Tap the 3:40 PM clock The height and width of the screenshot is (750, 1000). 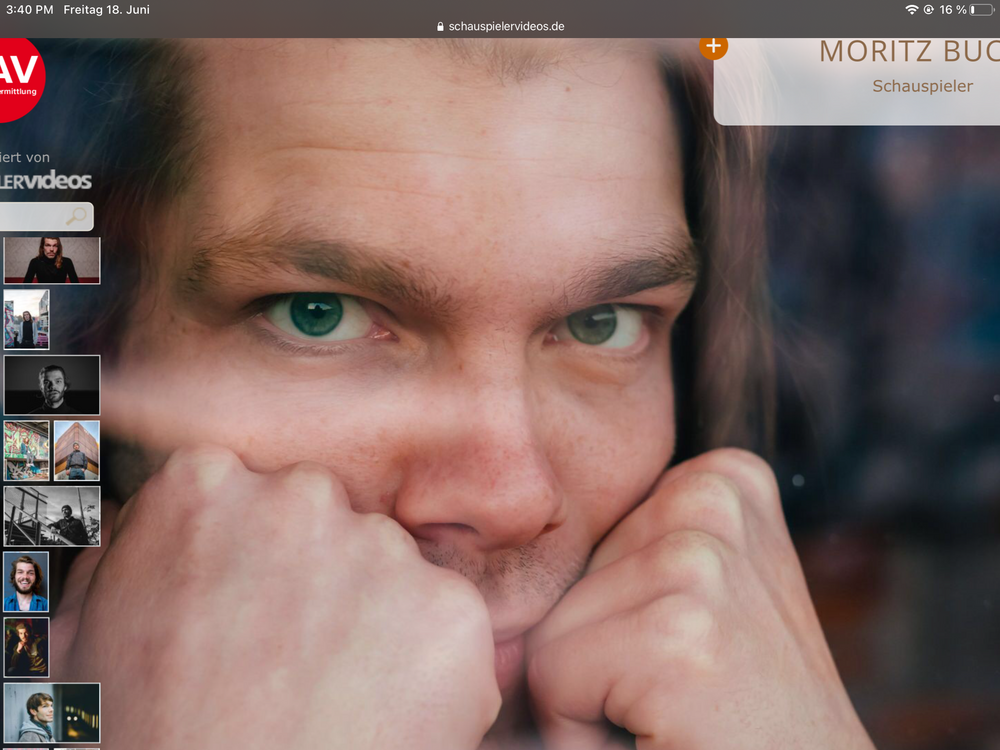(29, 10)
